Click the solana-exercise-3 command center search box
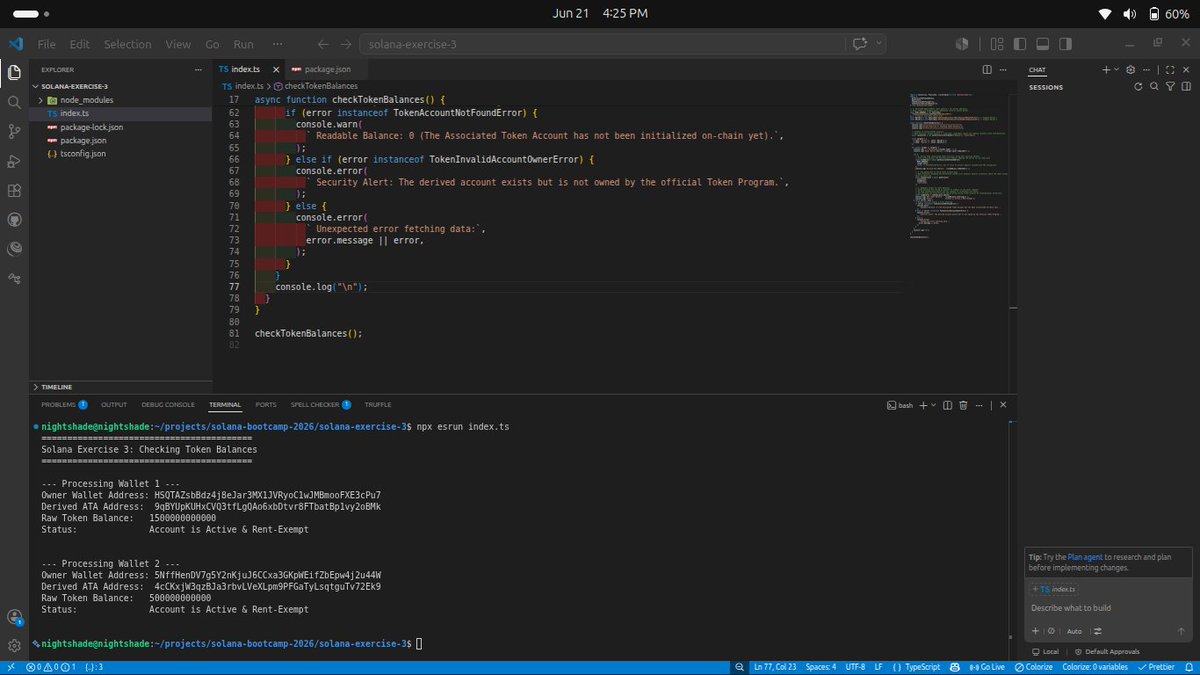Screen dimensions: 1200x675 coord(604,44)
